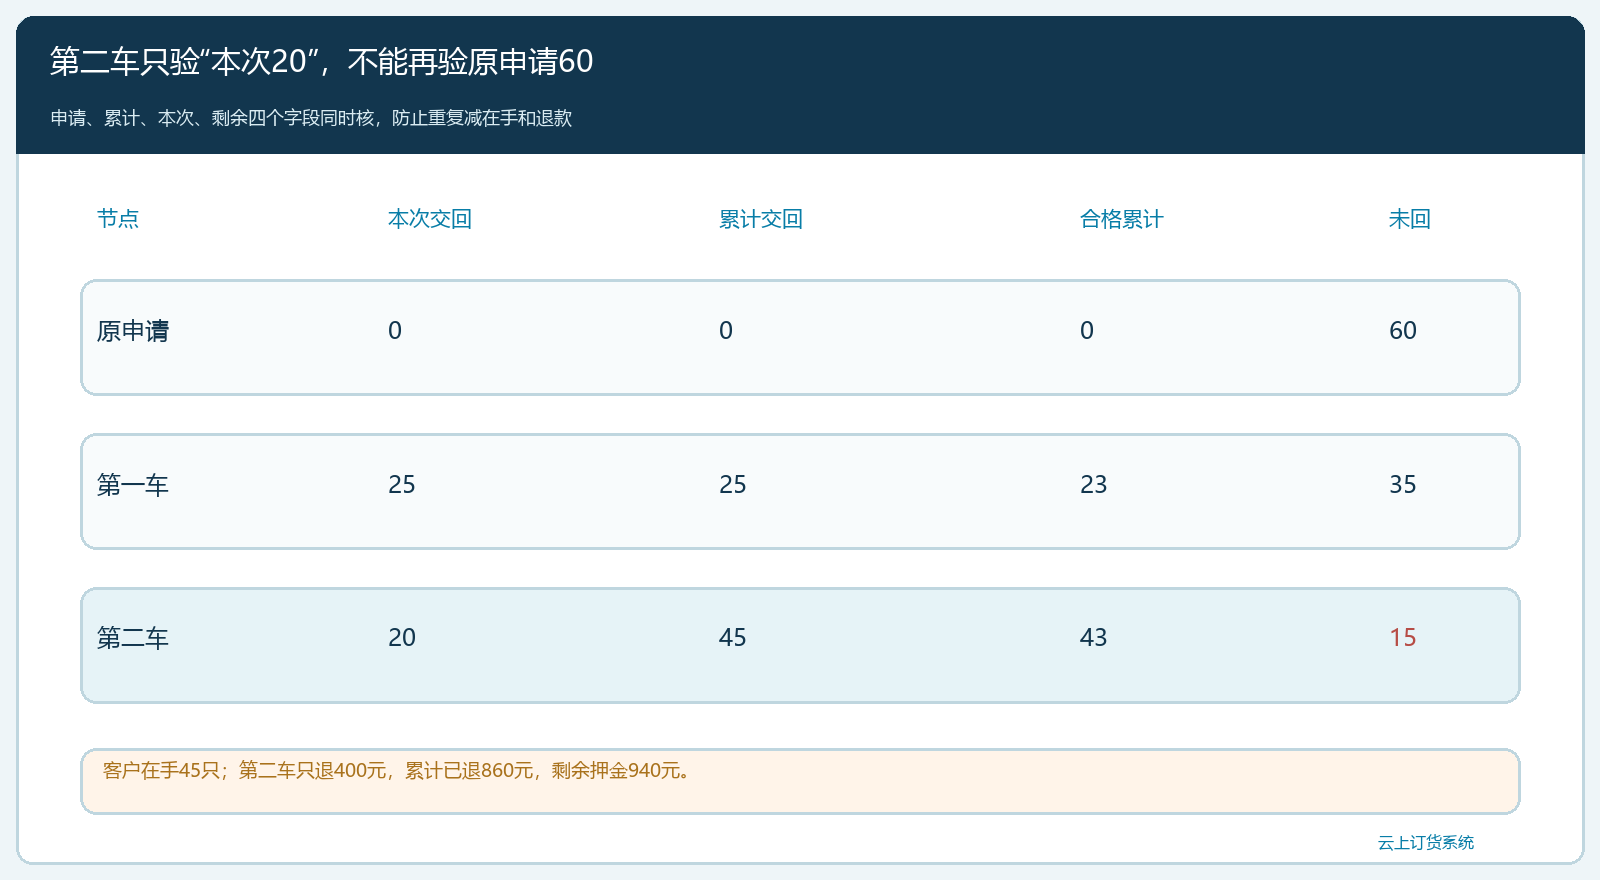Click the red 15 未回 value

click(1403, 638)
